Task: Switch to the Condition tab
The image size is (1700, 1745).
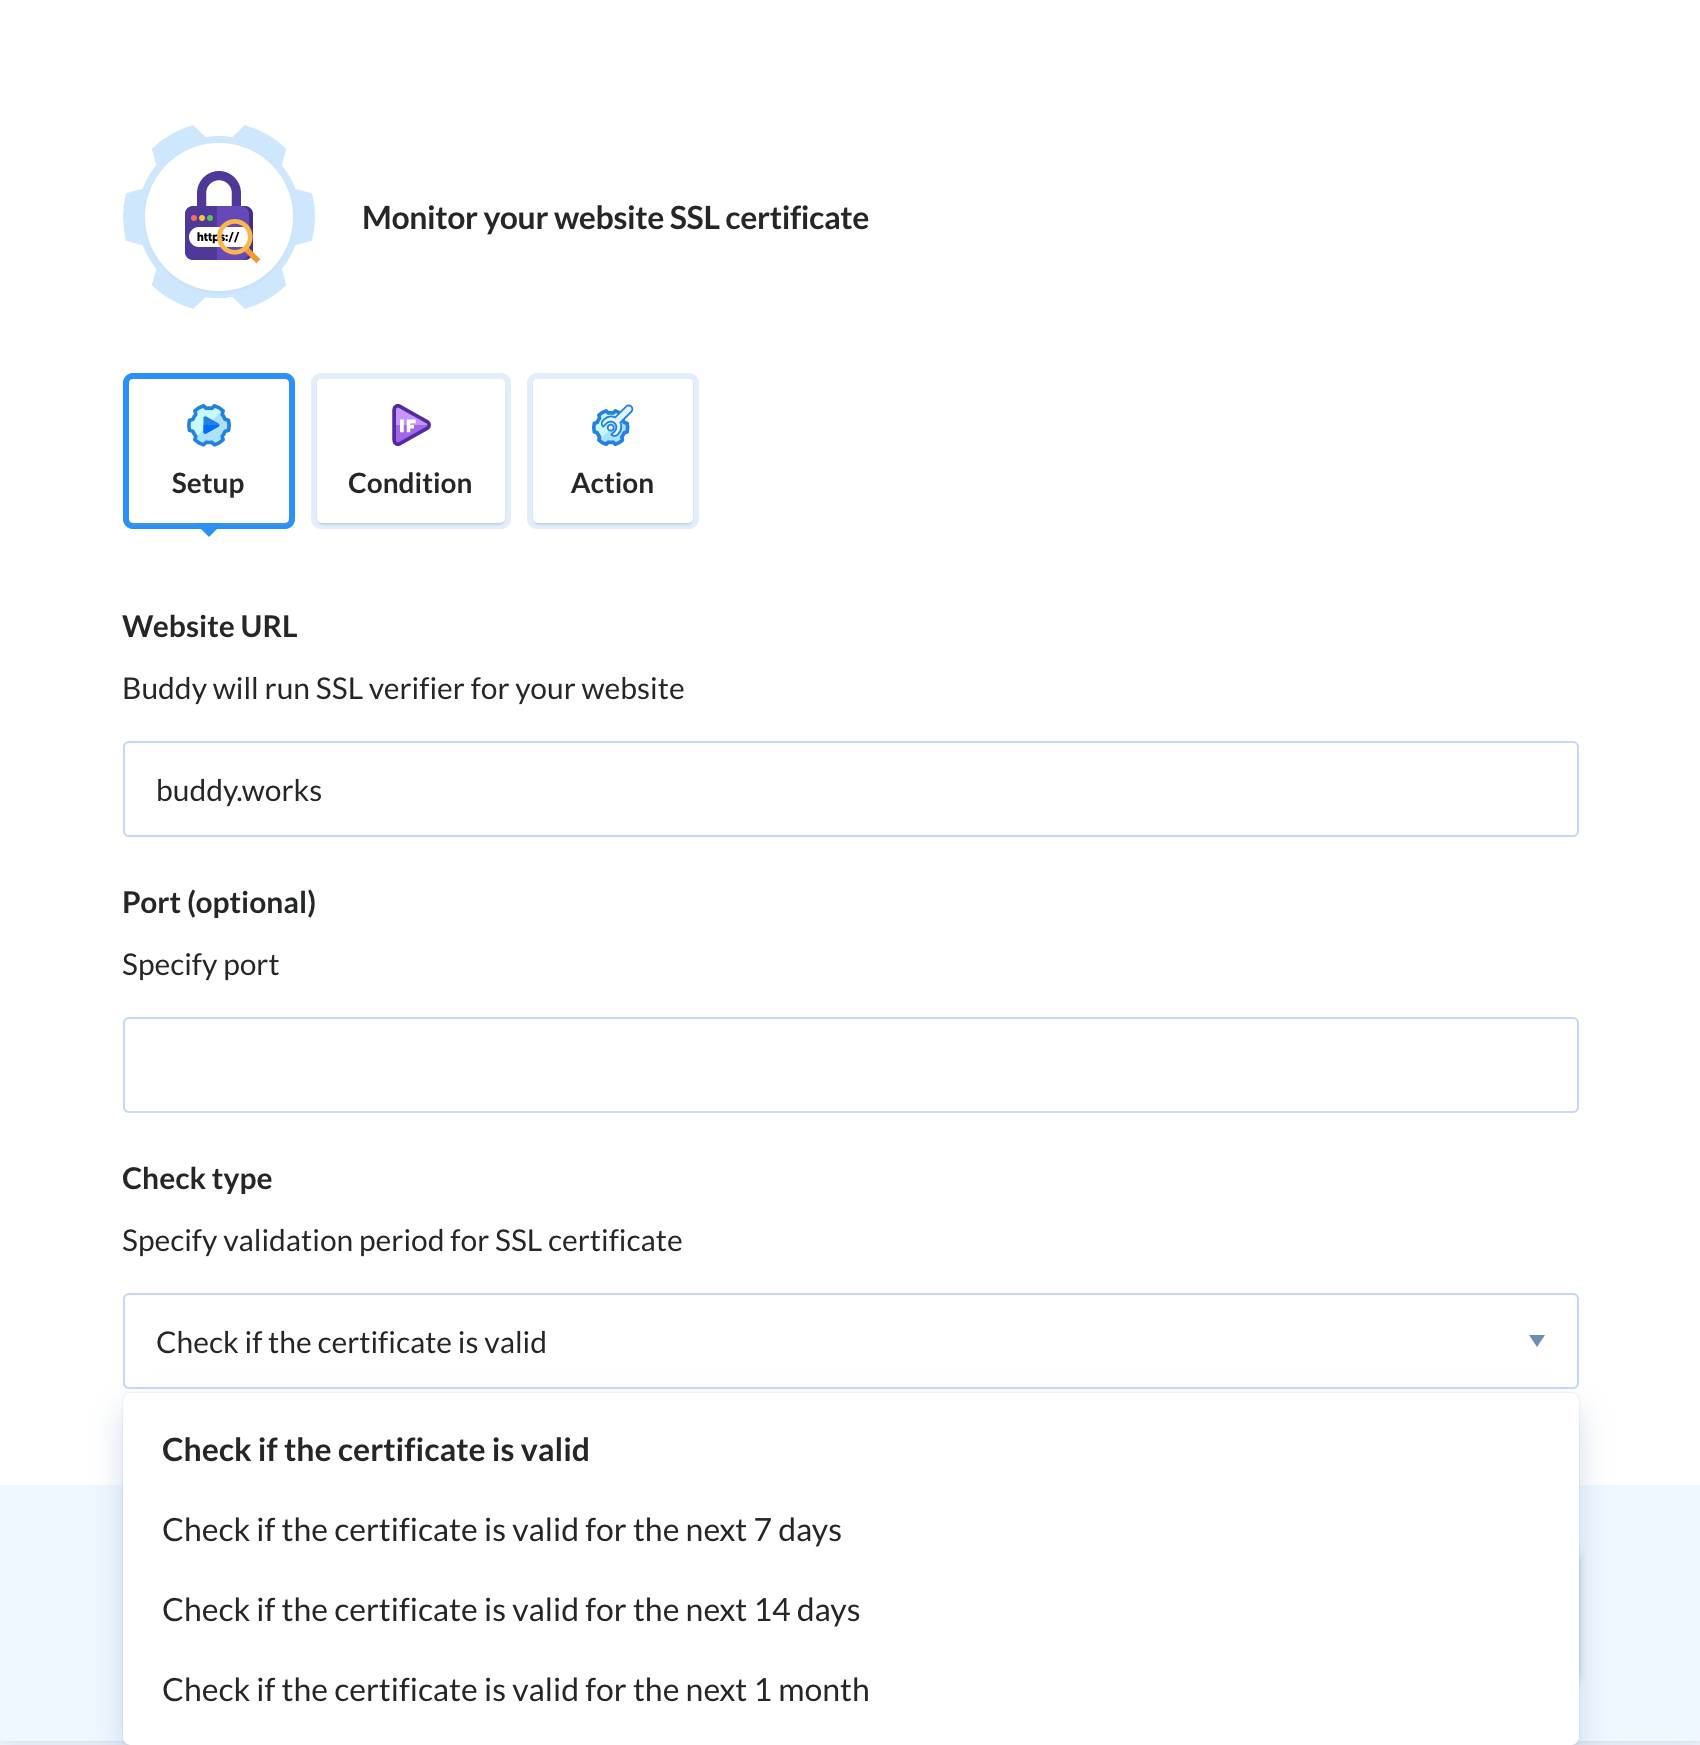Action: [x=411, y=451]
